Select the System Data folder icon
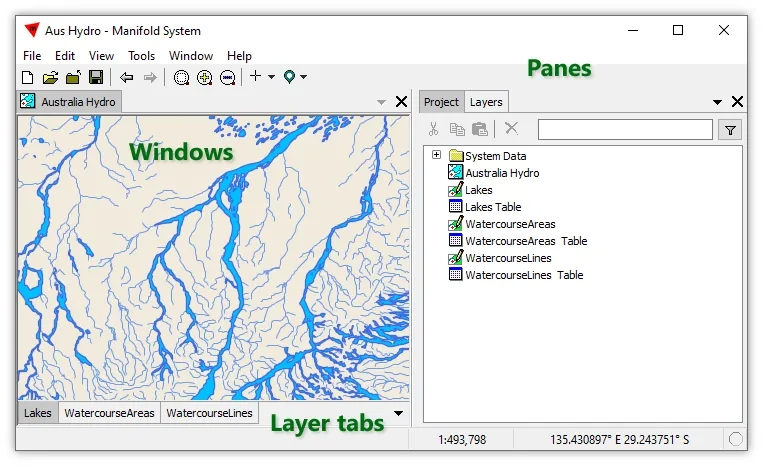 [x=456, y=156]
